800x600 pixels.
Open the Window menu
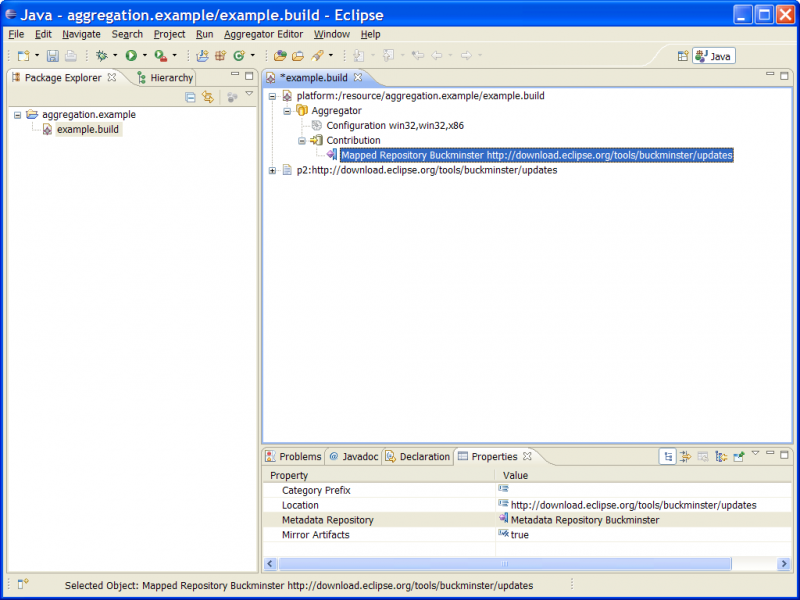(332, 34)
